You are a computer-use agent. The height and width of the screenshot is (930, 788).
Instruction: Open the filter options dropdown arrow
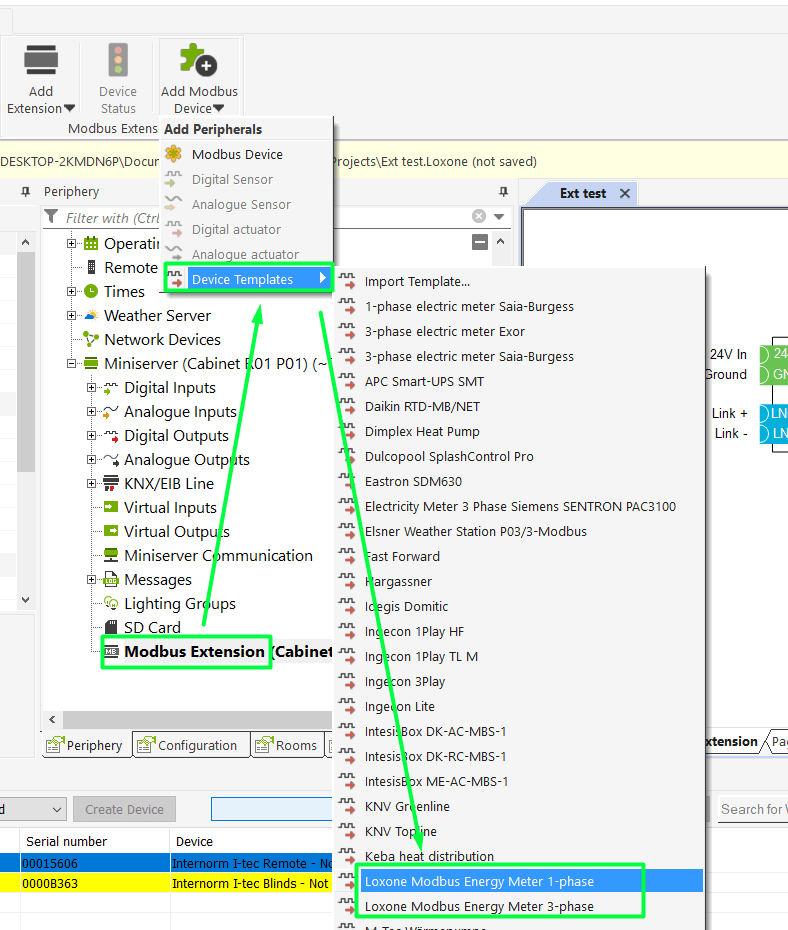point(499,217)
